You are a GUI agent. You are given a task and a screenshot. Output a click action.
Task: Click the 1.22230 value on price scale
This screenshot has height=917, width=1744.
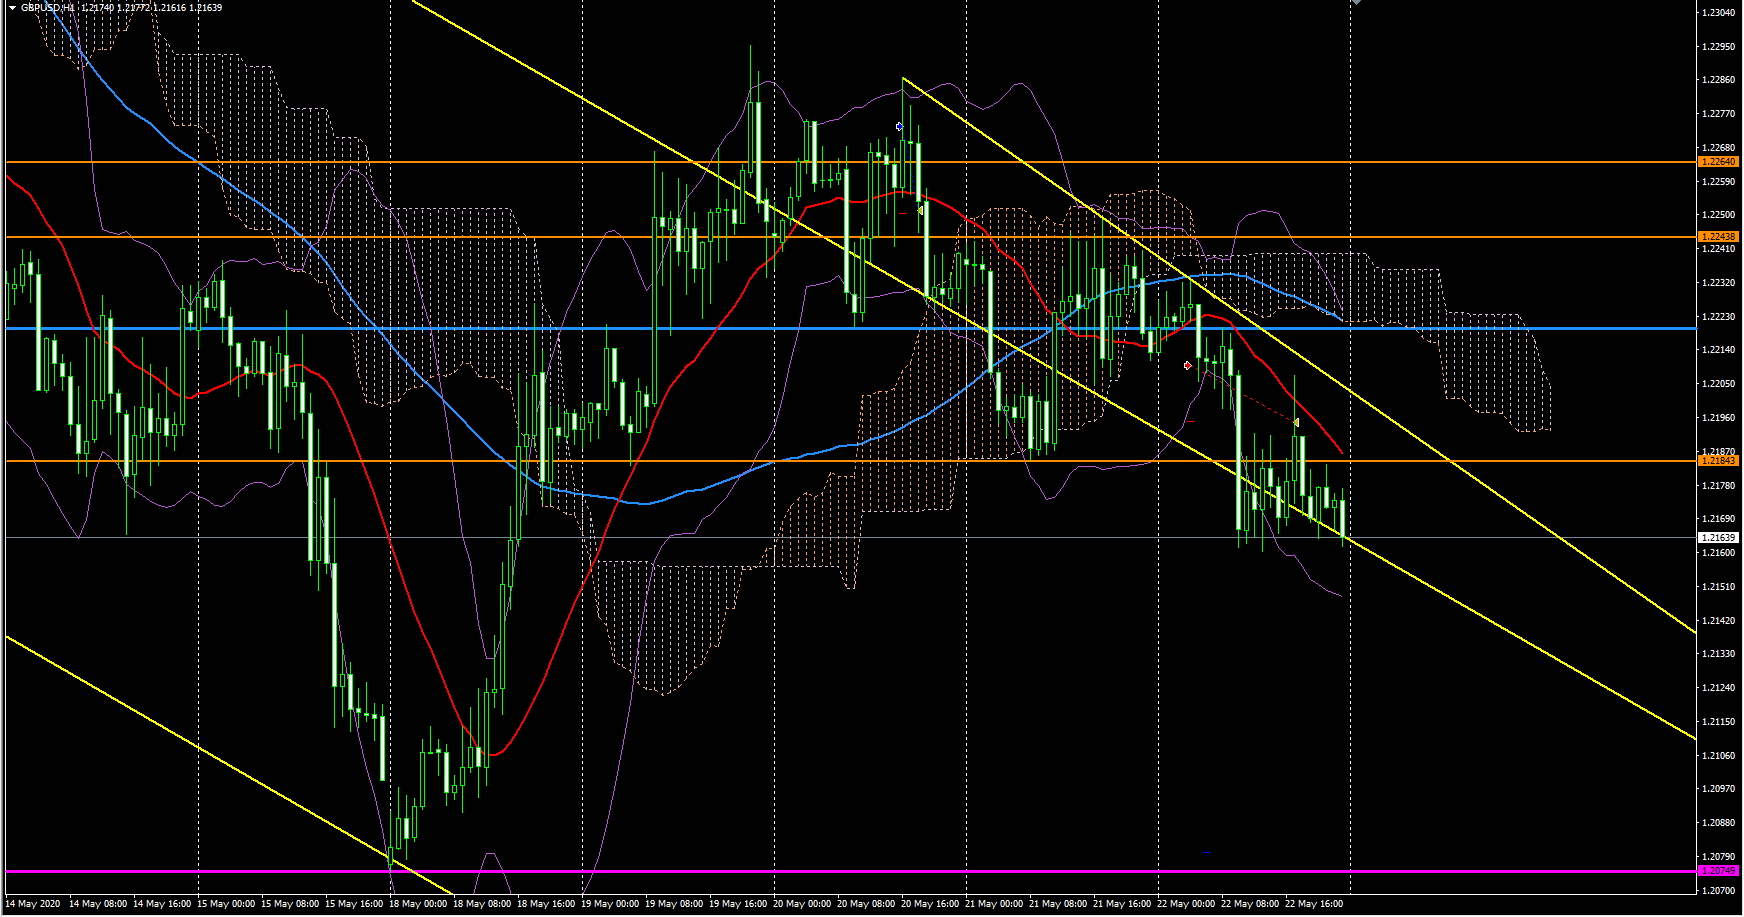tap(1718, 317)
